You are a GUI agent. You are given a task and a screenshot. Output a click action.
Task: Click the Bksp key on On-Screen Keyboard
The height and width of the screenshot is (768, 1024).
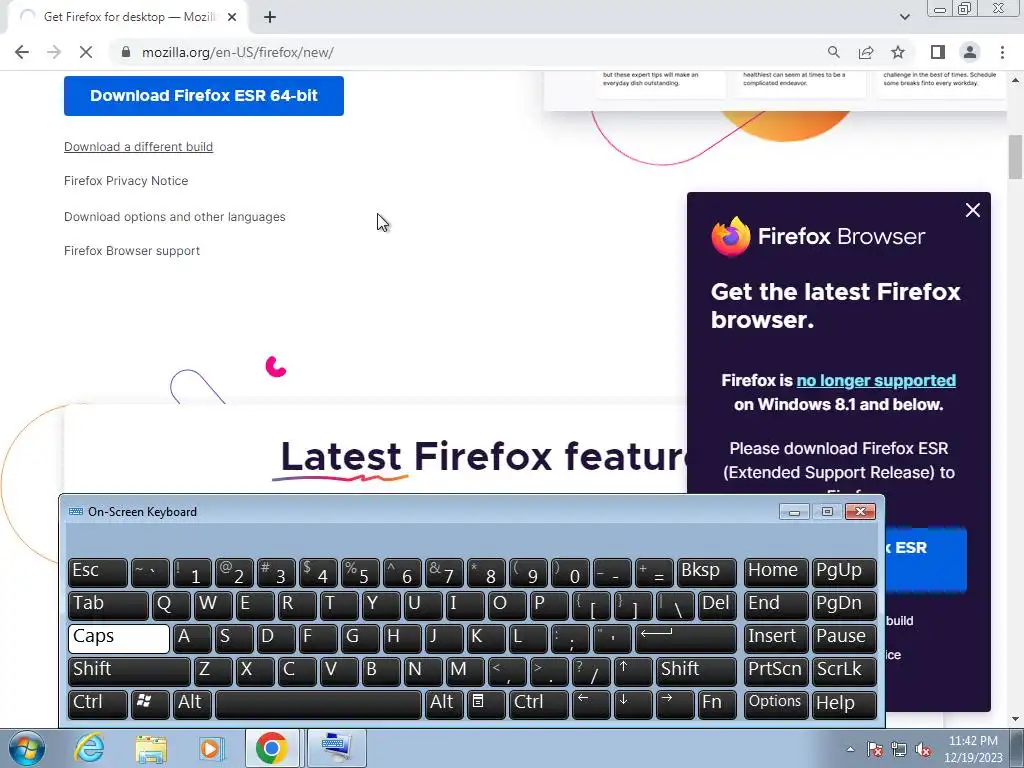coord(707,572)
